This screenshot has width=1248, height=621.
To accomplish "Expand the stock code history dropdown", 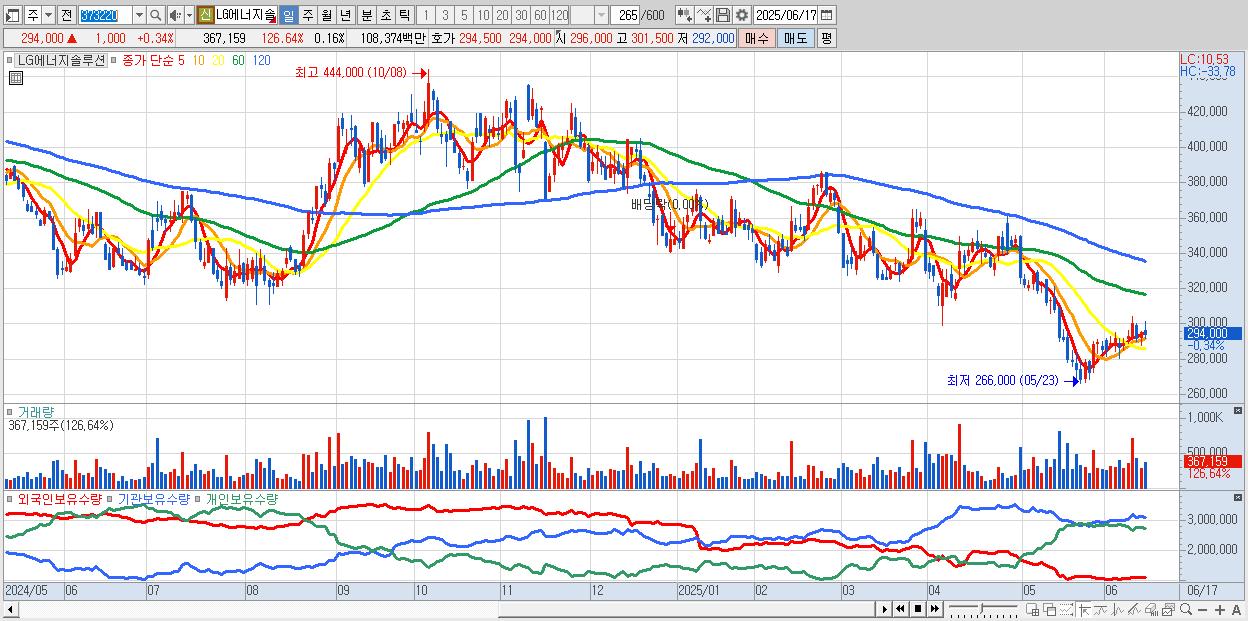I will 139,15.
